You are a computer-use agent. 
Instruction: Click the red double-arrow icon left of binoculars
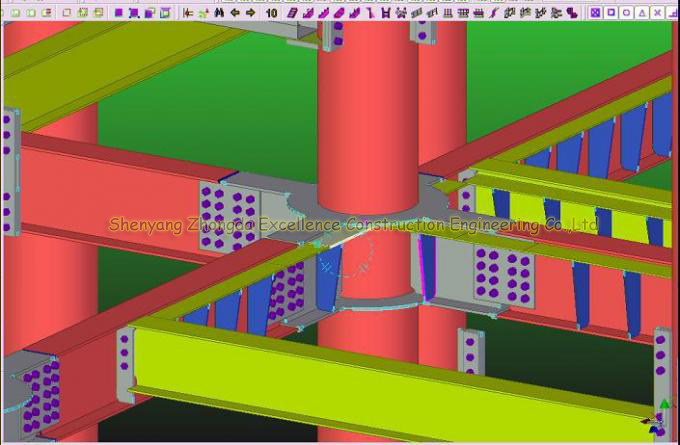[x=188, y=13]
